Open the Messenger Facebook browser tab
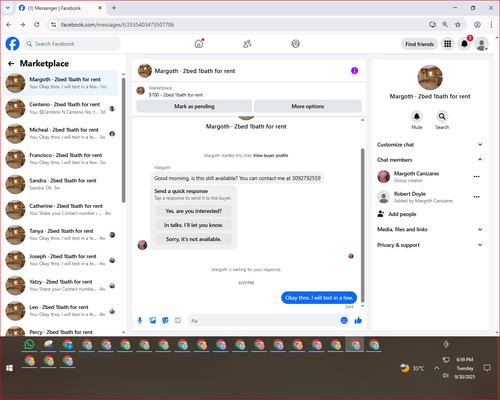Viewport: 500px width, 400px height. point(61,8)
